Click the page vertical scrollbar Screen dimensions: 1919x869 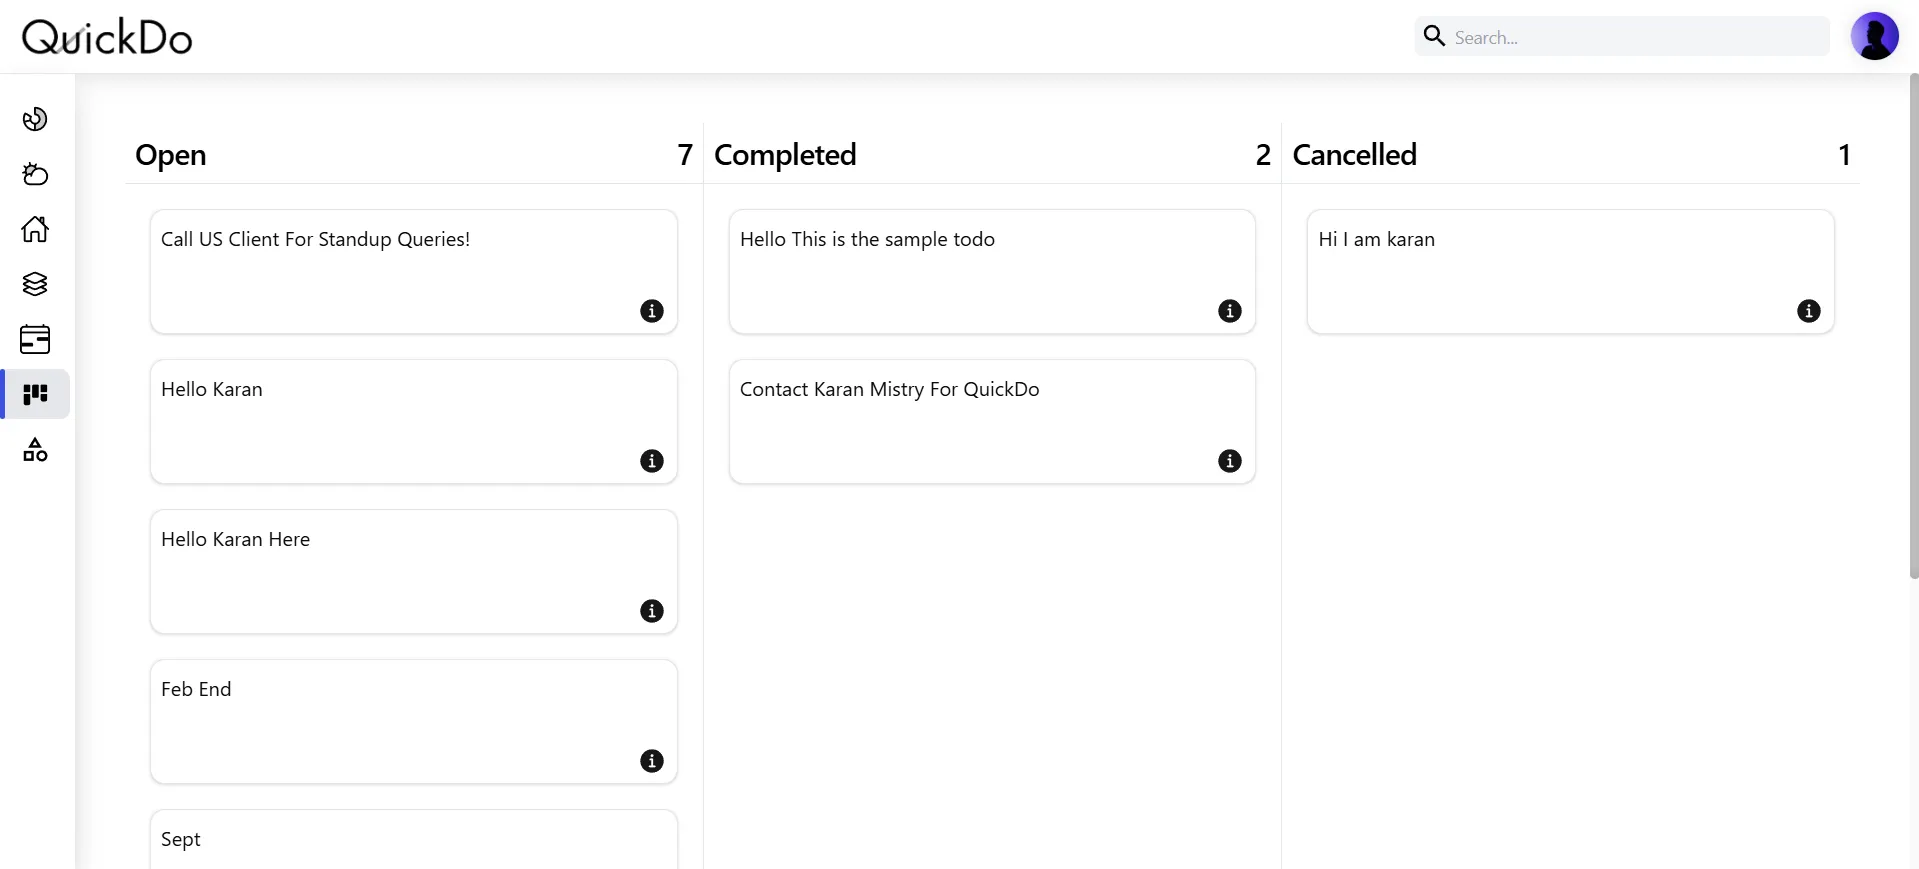tap(1913, 326)
